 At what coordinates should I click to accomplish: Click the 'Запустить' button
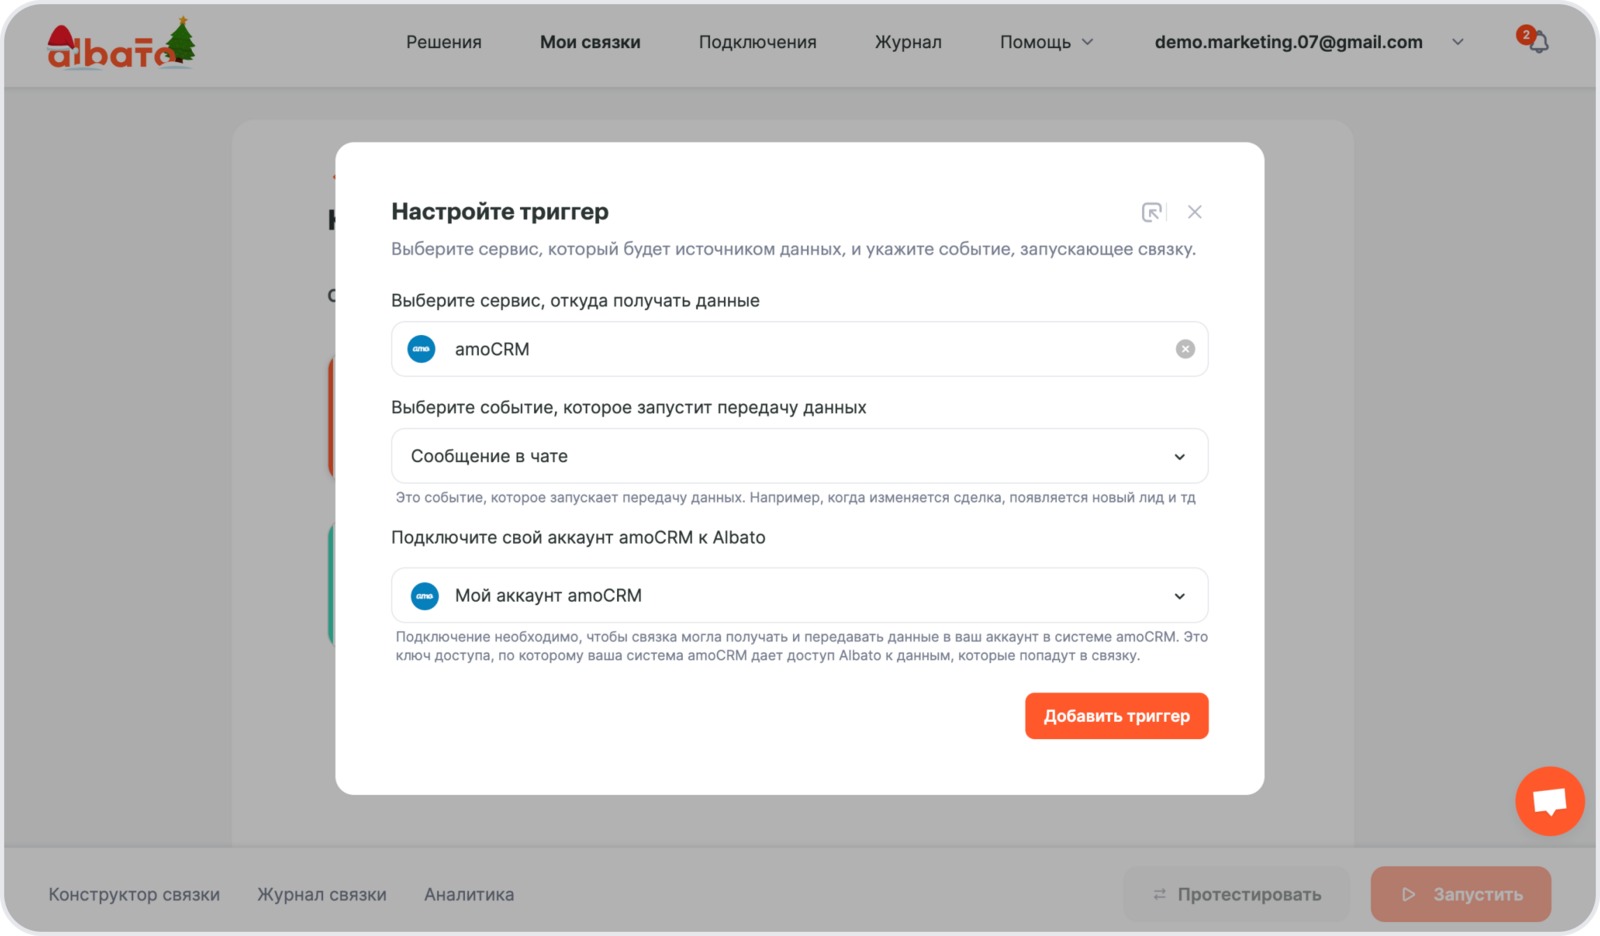[x=1460, y=894]
